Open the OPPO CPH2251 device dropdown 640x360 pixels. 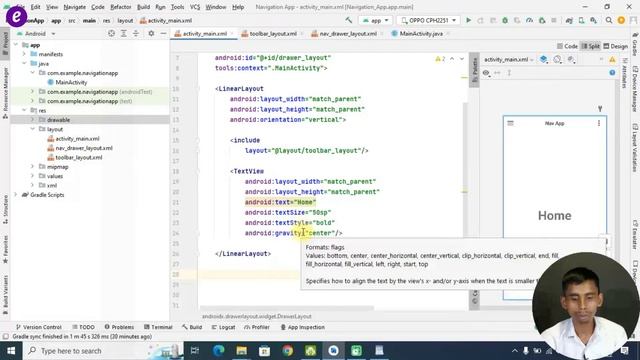coord(428,20)
